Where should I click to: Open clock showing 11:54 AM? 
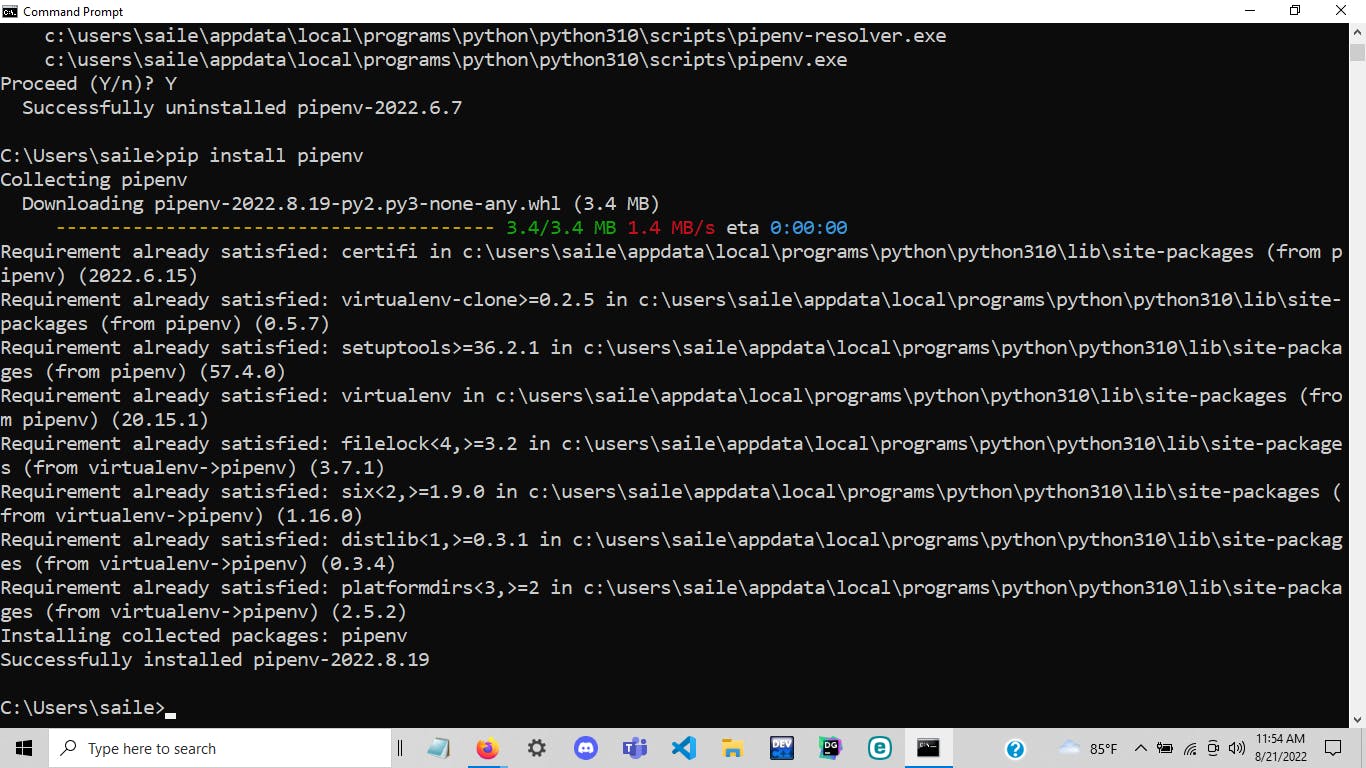click(x=1279, y=748)
